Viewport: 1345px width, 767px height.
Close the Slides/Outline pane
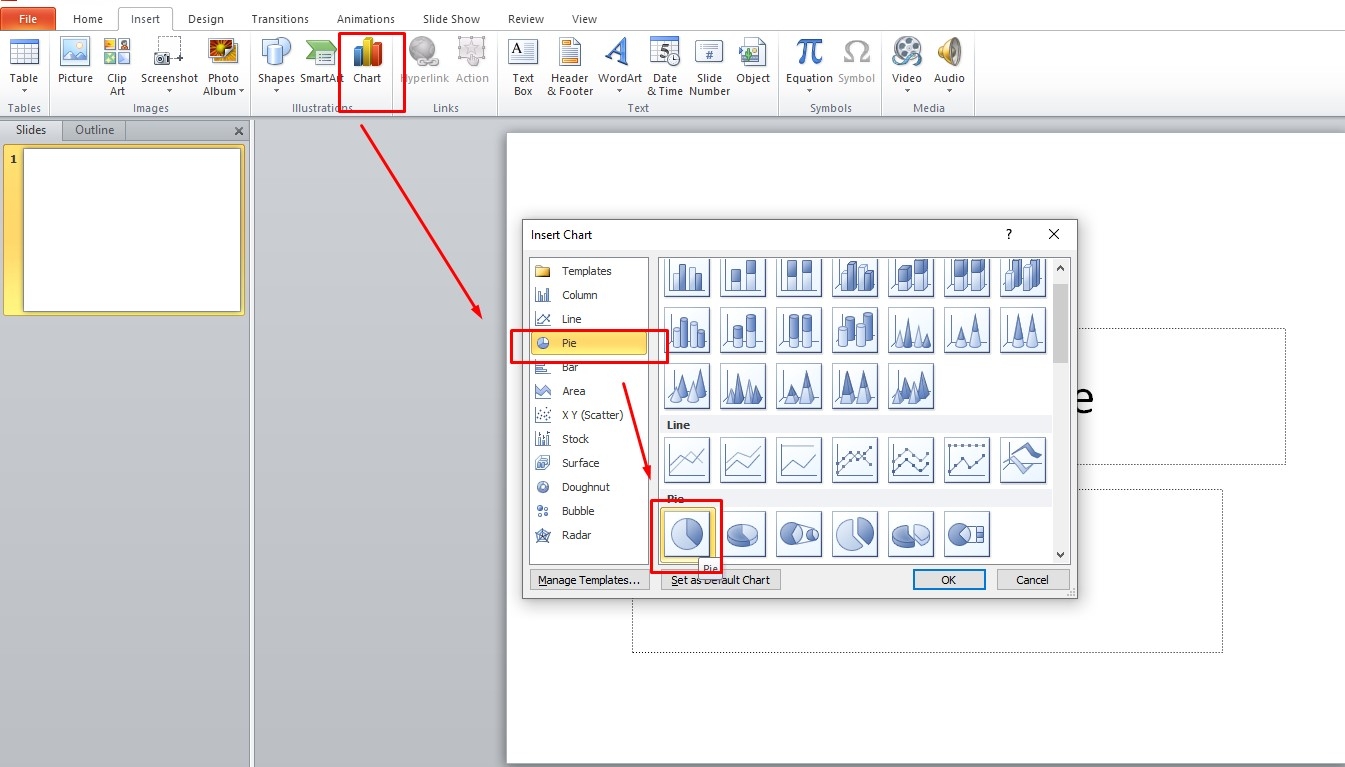[x=239, y=131]
